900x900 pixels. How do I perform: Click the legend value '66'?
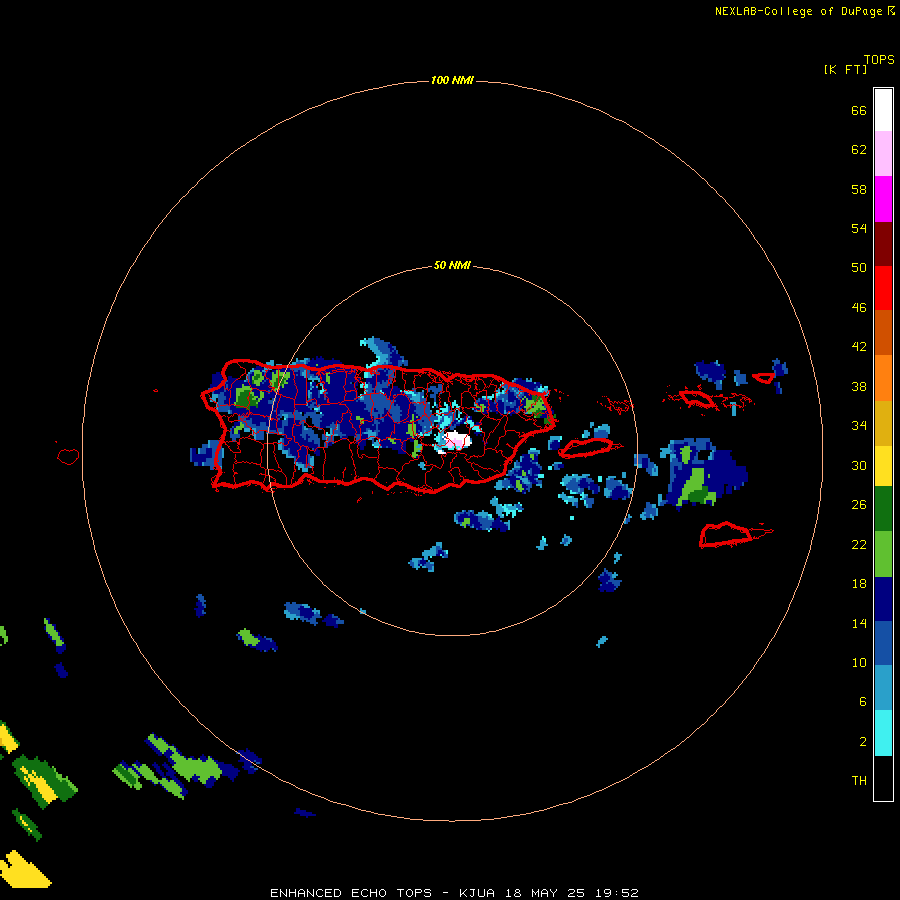(x=859, y=111)
